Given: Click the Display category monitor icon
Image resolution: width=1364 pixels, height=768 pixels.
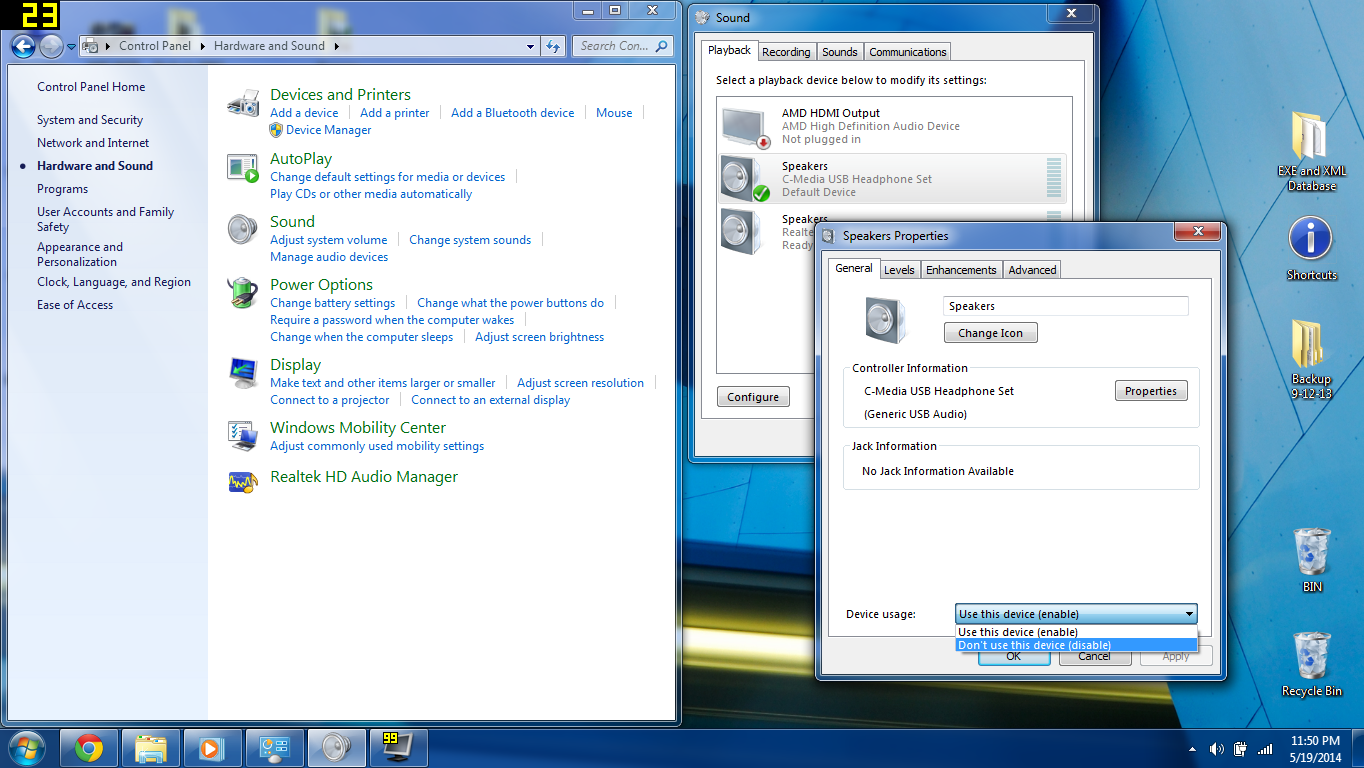Looking at the screenshot, I should click(x=244, y=373).
